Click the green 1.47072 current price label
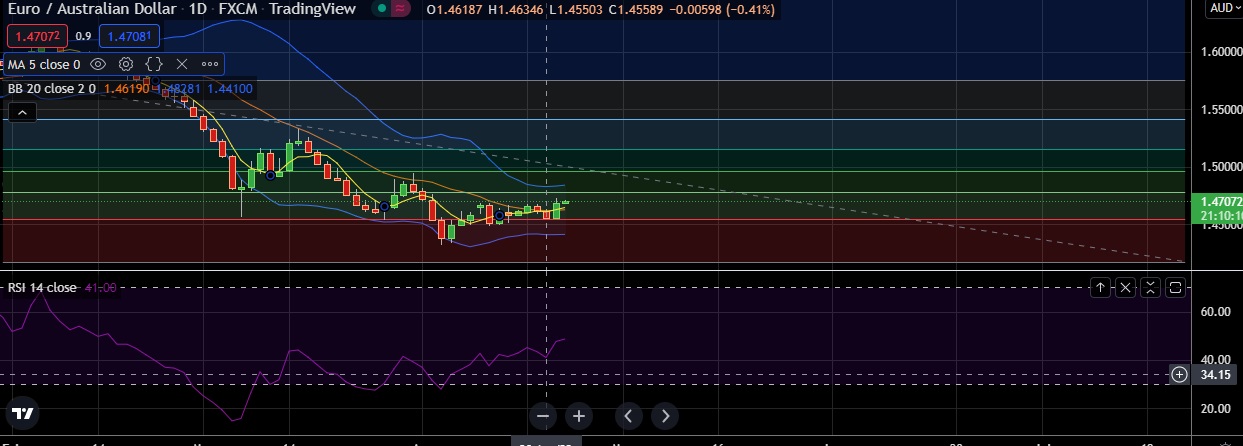 click(x=1219, y=201)
